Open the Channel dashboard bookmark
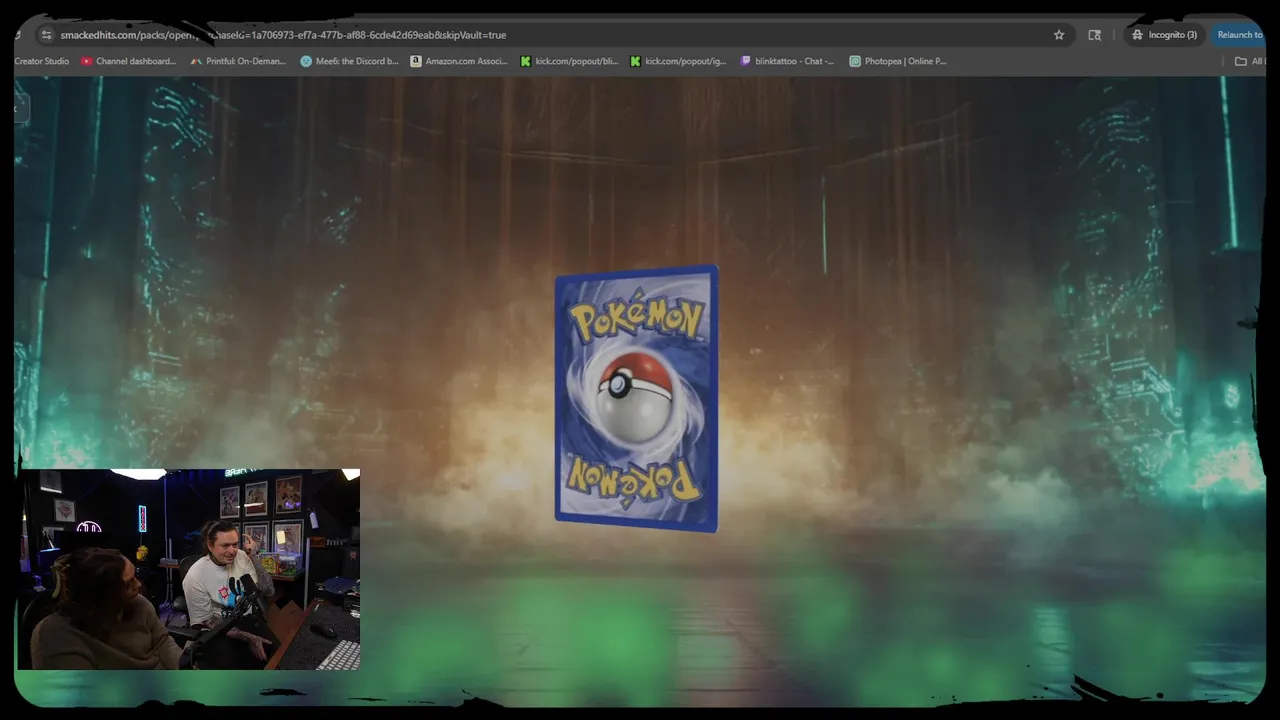The image size is (1280, 720). [128, 61]
